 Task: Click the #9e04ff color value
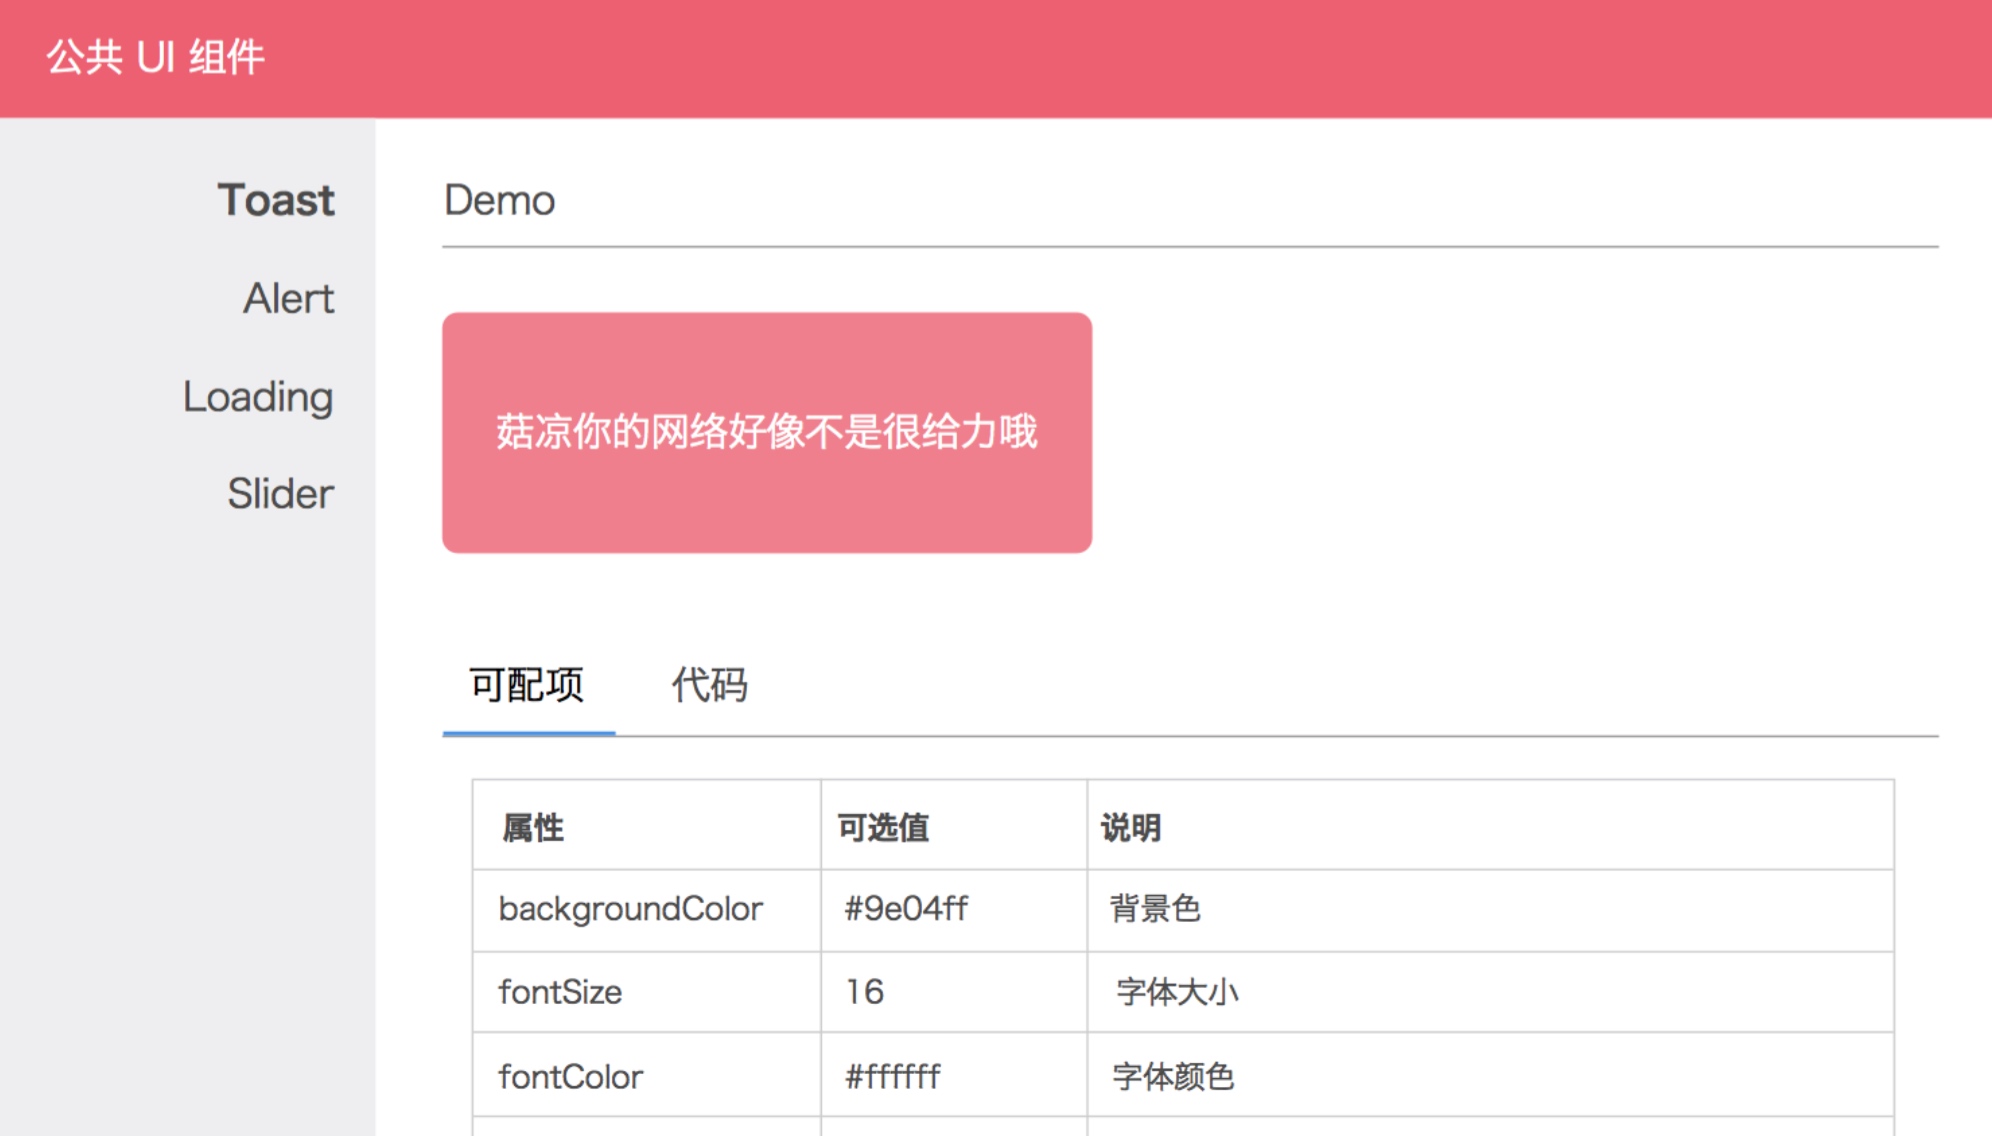click(906, 909)
